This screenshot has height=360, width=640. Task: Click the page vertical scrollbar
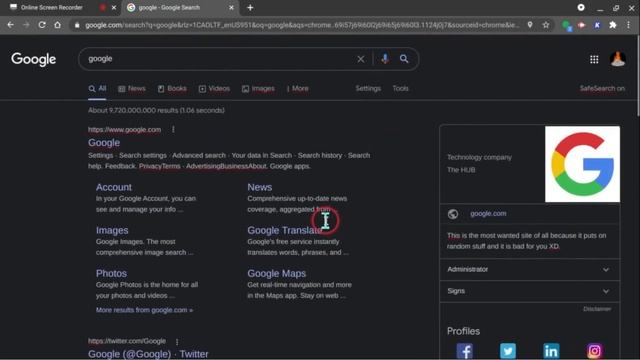(638, 76)
